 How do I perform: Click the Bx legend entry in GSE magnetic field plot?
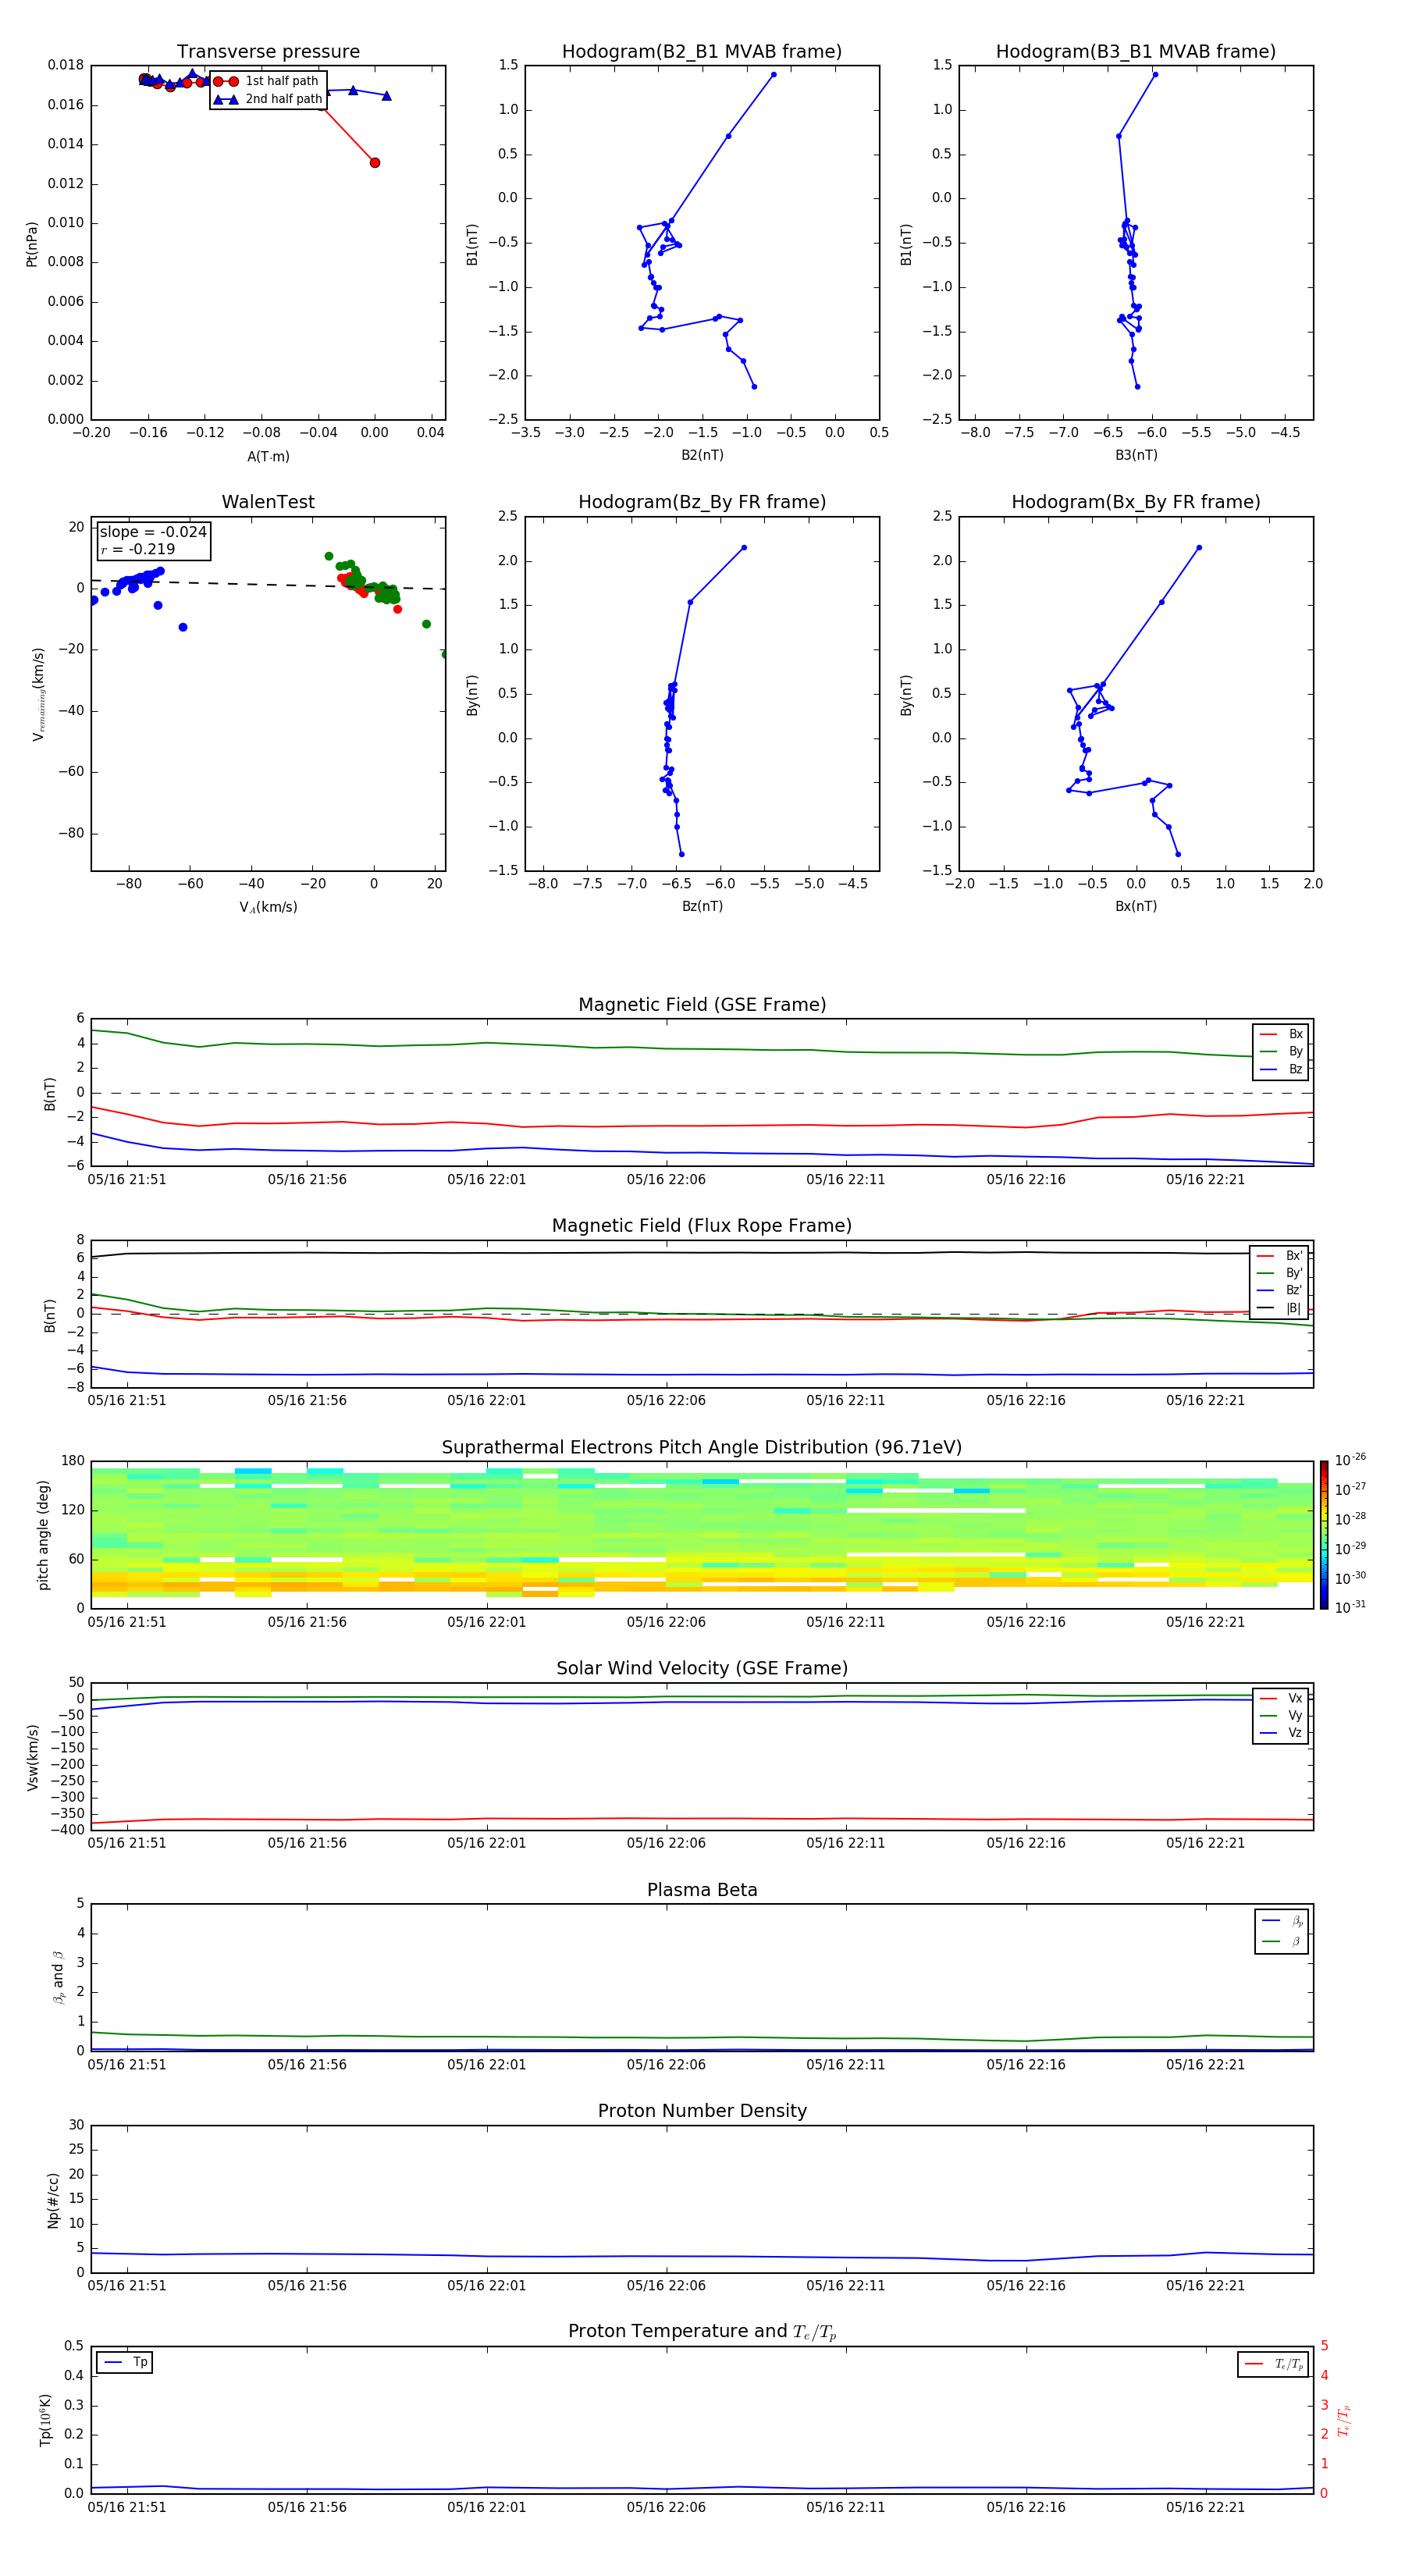pos(1281,1034)
